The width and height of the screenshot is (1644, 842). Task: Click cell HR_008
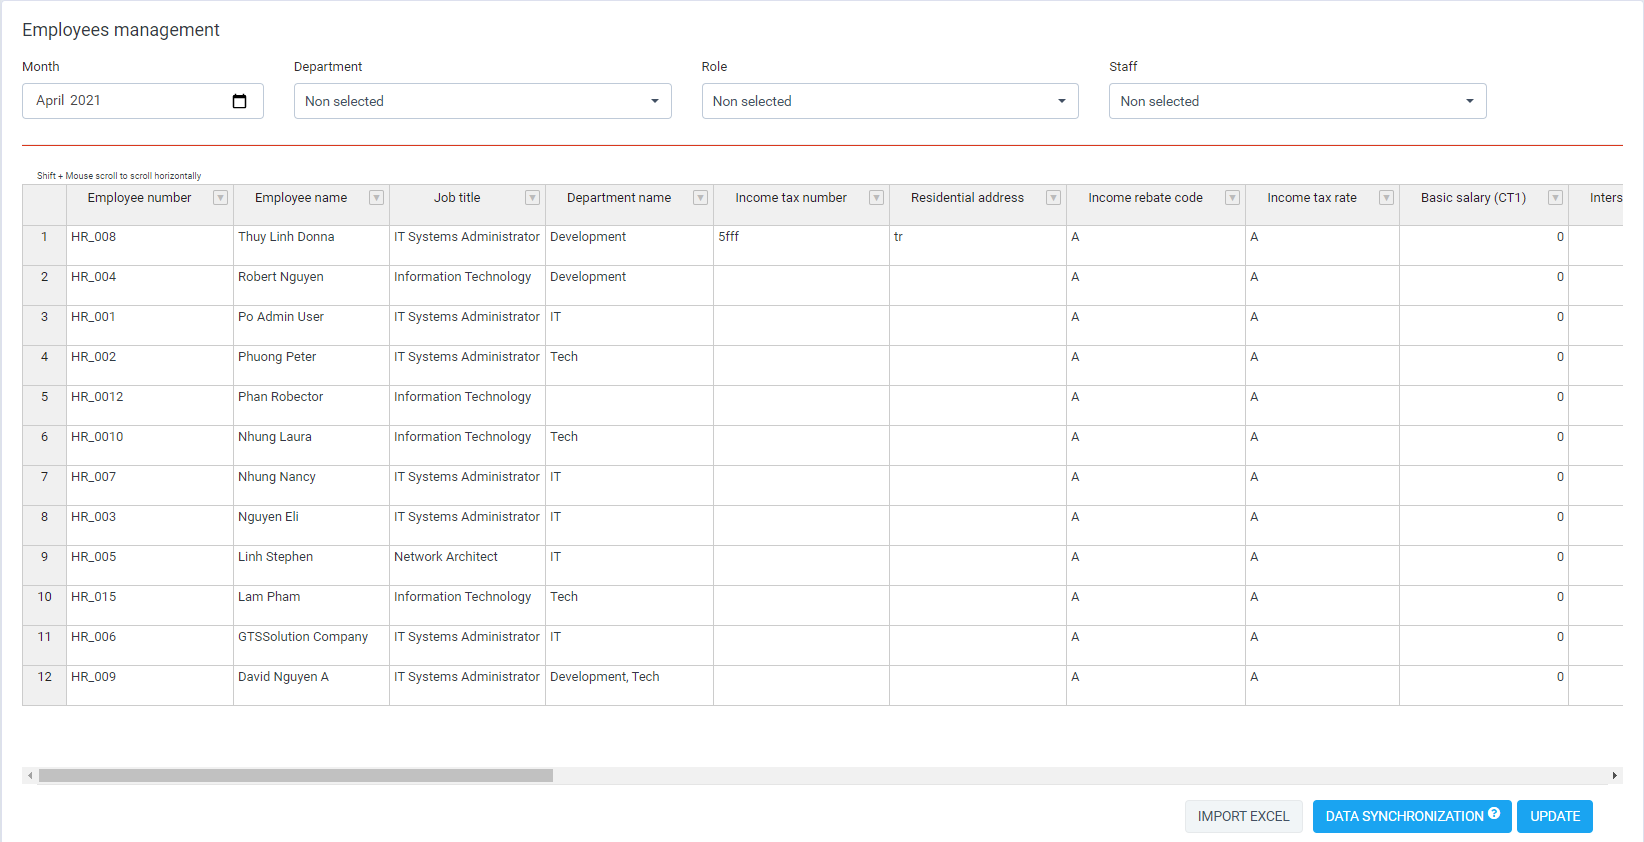point(150,245)
